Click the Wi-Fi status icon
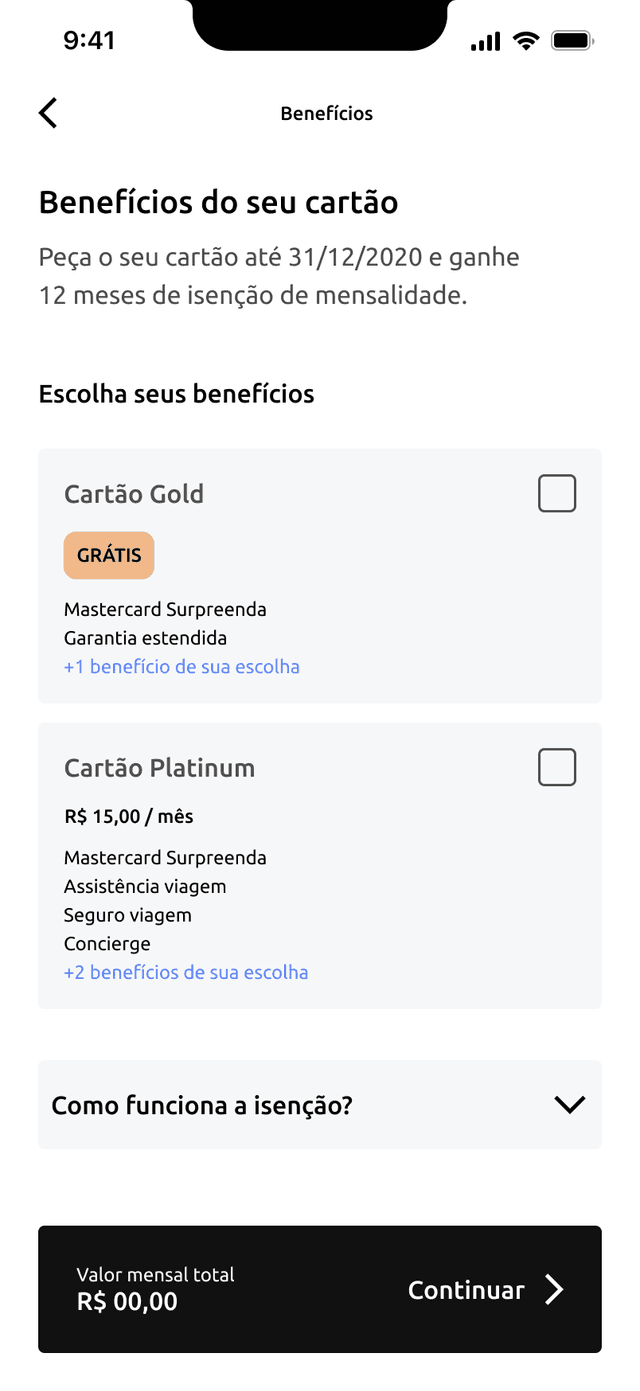 click(x=525, y=41)
